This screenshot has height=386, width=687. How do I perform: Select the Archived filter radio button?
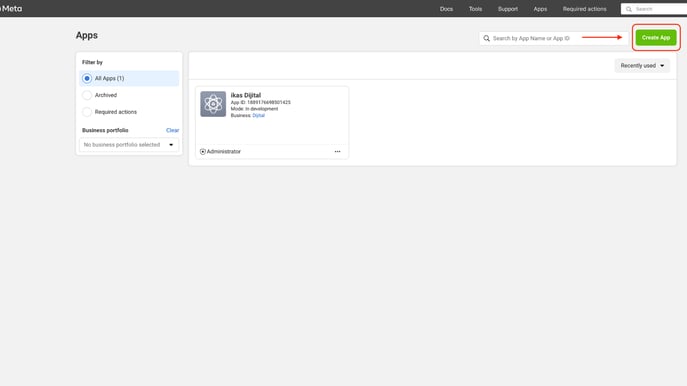point(87,95)
